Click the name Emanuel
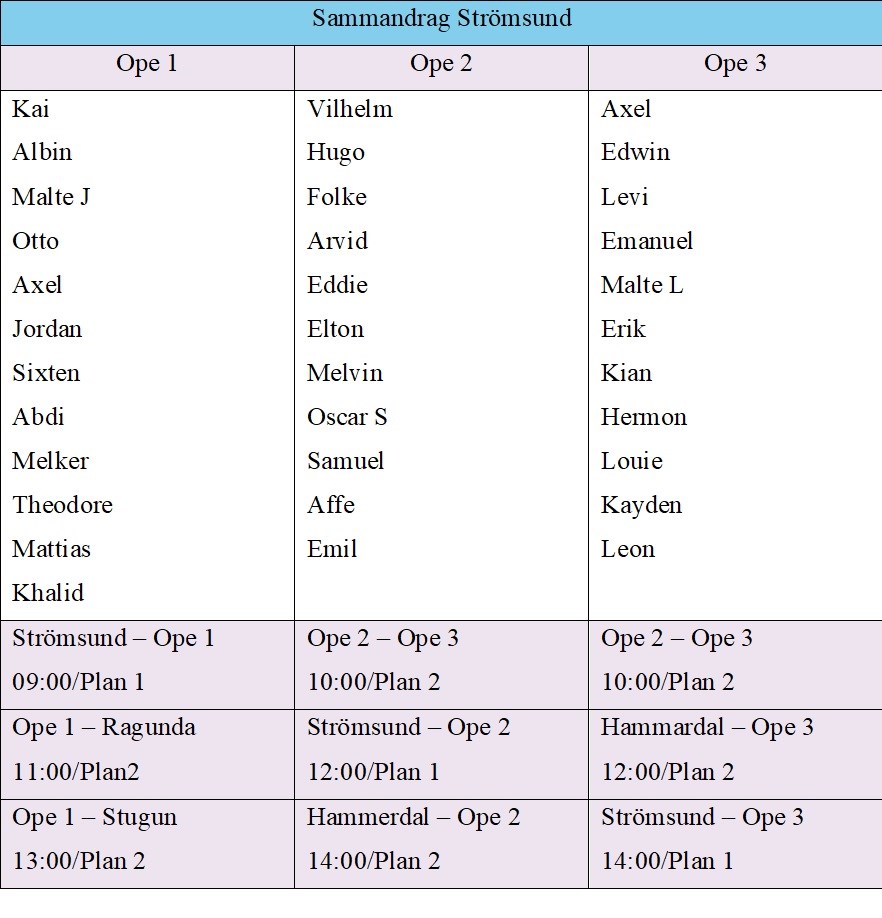Image resolution: width=882 pixels, height=918 pixels. (x=647, y=241)
